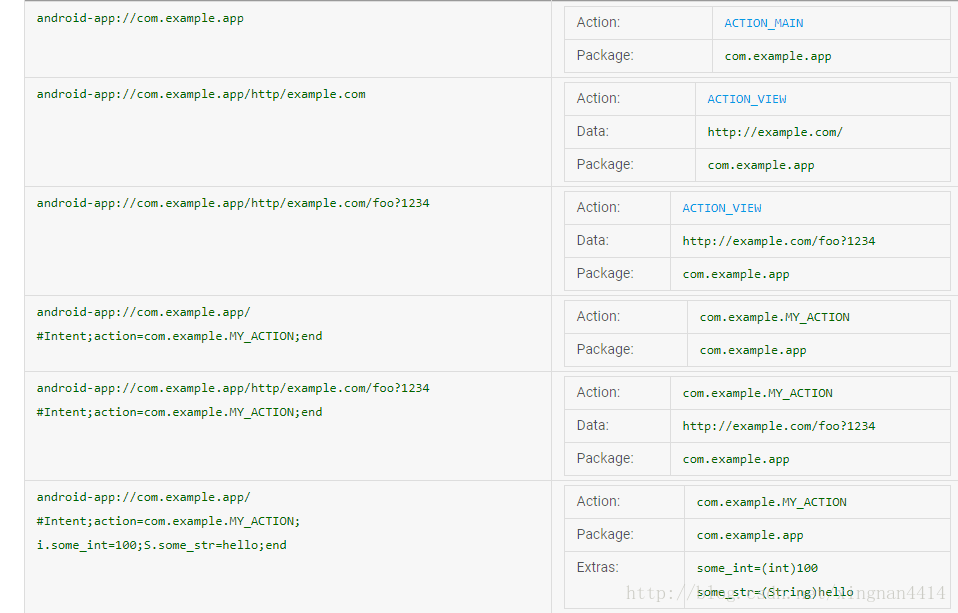
Task: Open ACTION_VIEW link above the foo?1234 data URL
Action: [x=721, y=208]
